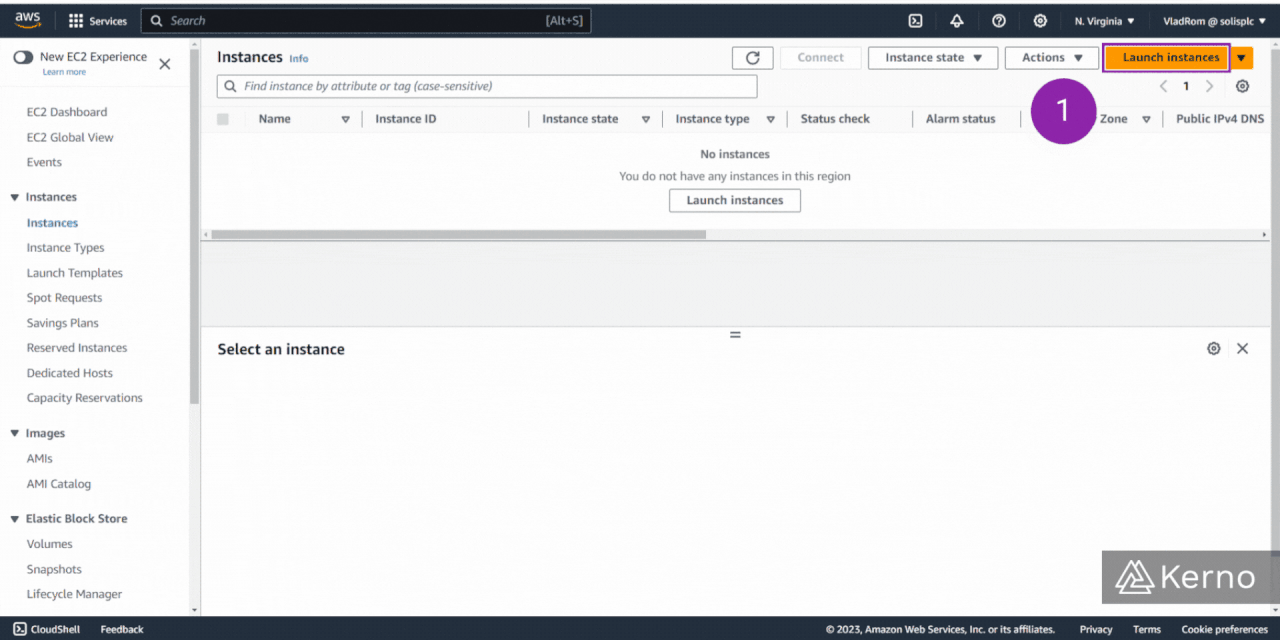Open the VladRom account menu
Screen dimensions: 1280x640
click(x=1214, y=21)
